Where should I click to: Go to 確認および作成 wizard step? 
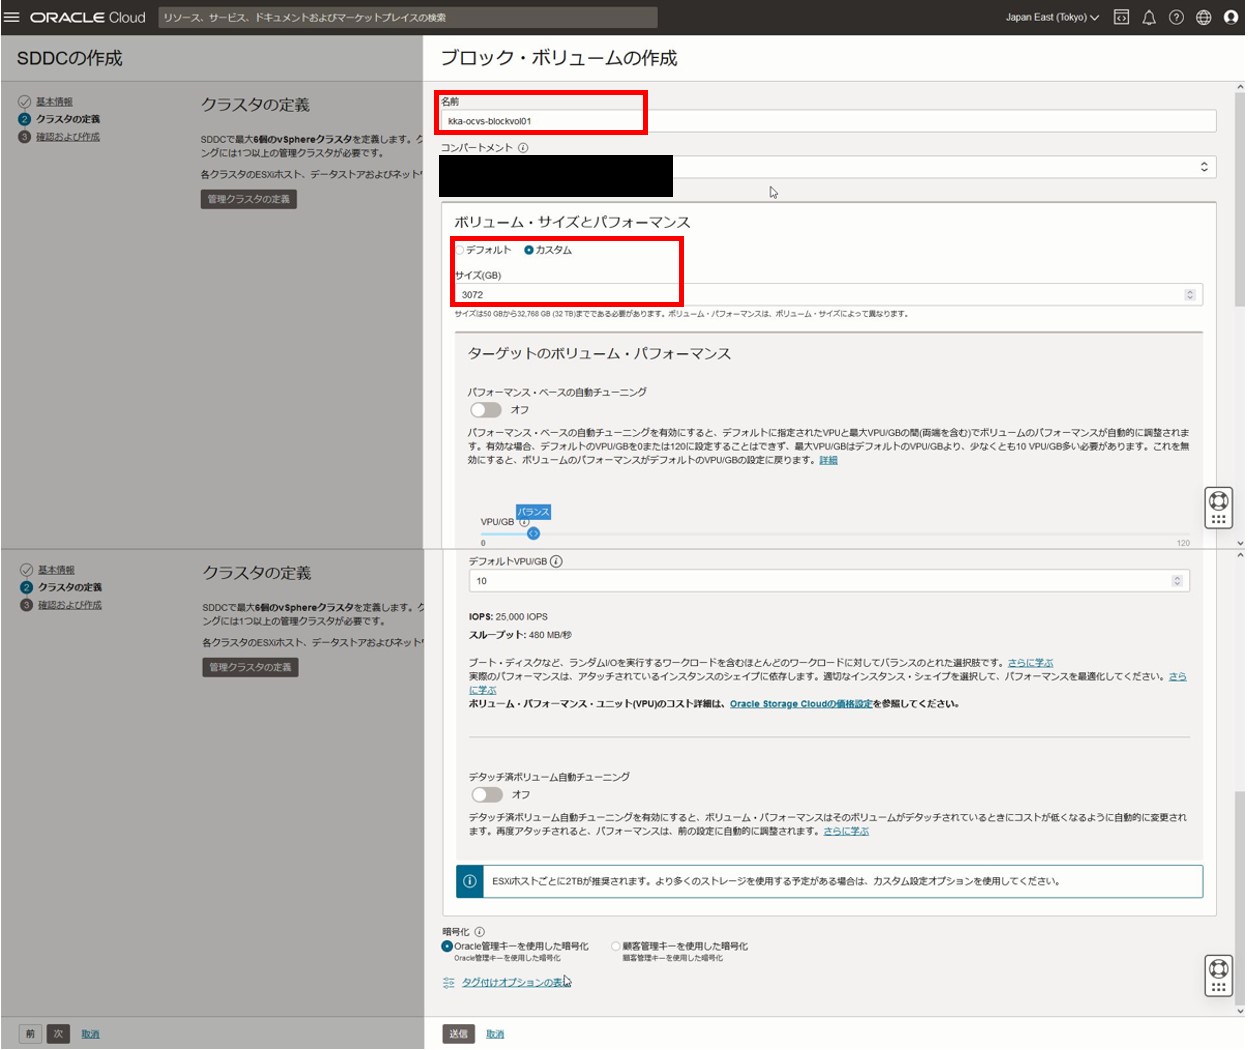tap(68, 137)
